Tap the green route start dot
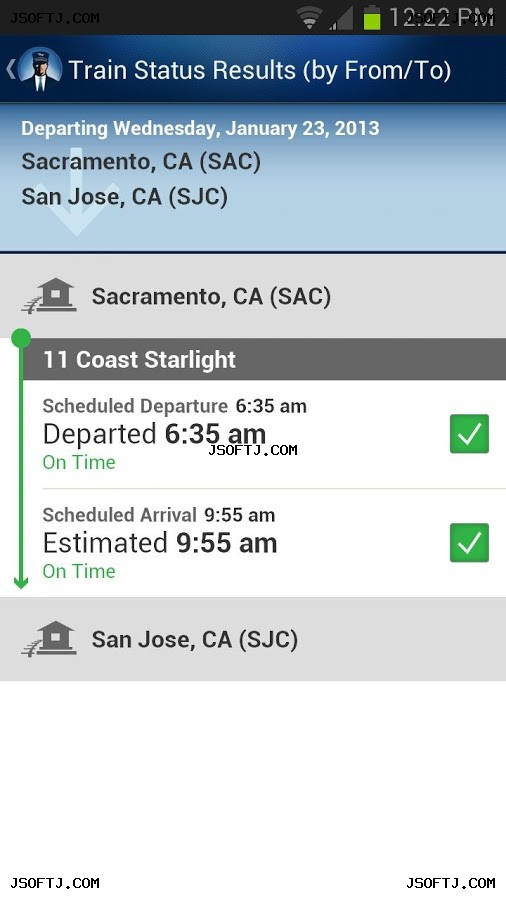 pyautogui.click(x=21, y=338)
